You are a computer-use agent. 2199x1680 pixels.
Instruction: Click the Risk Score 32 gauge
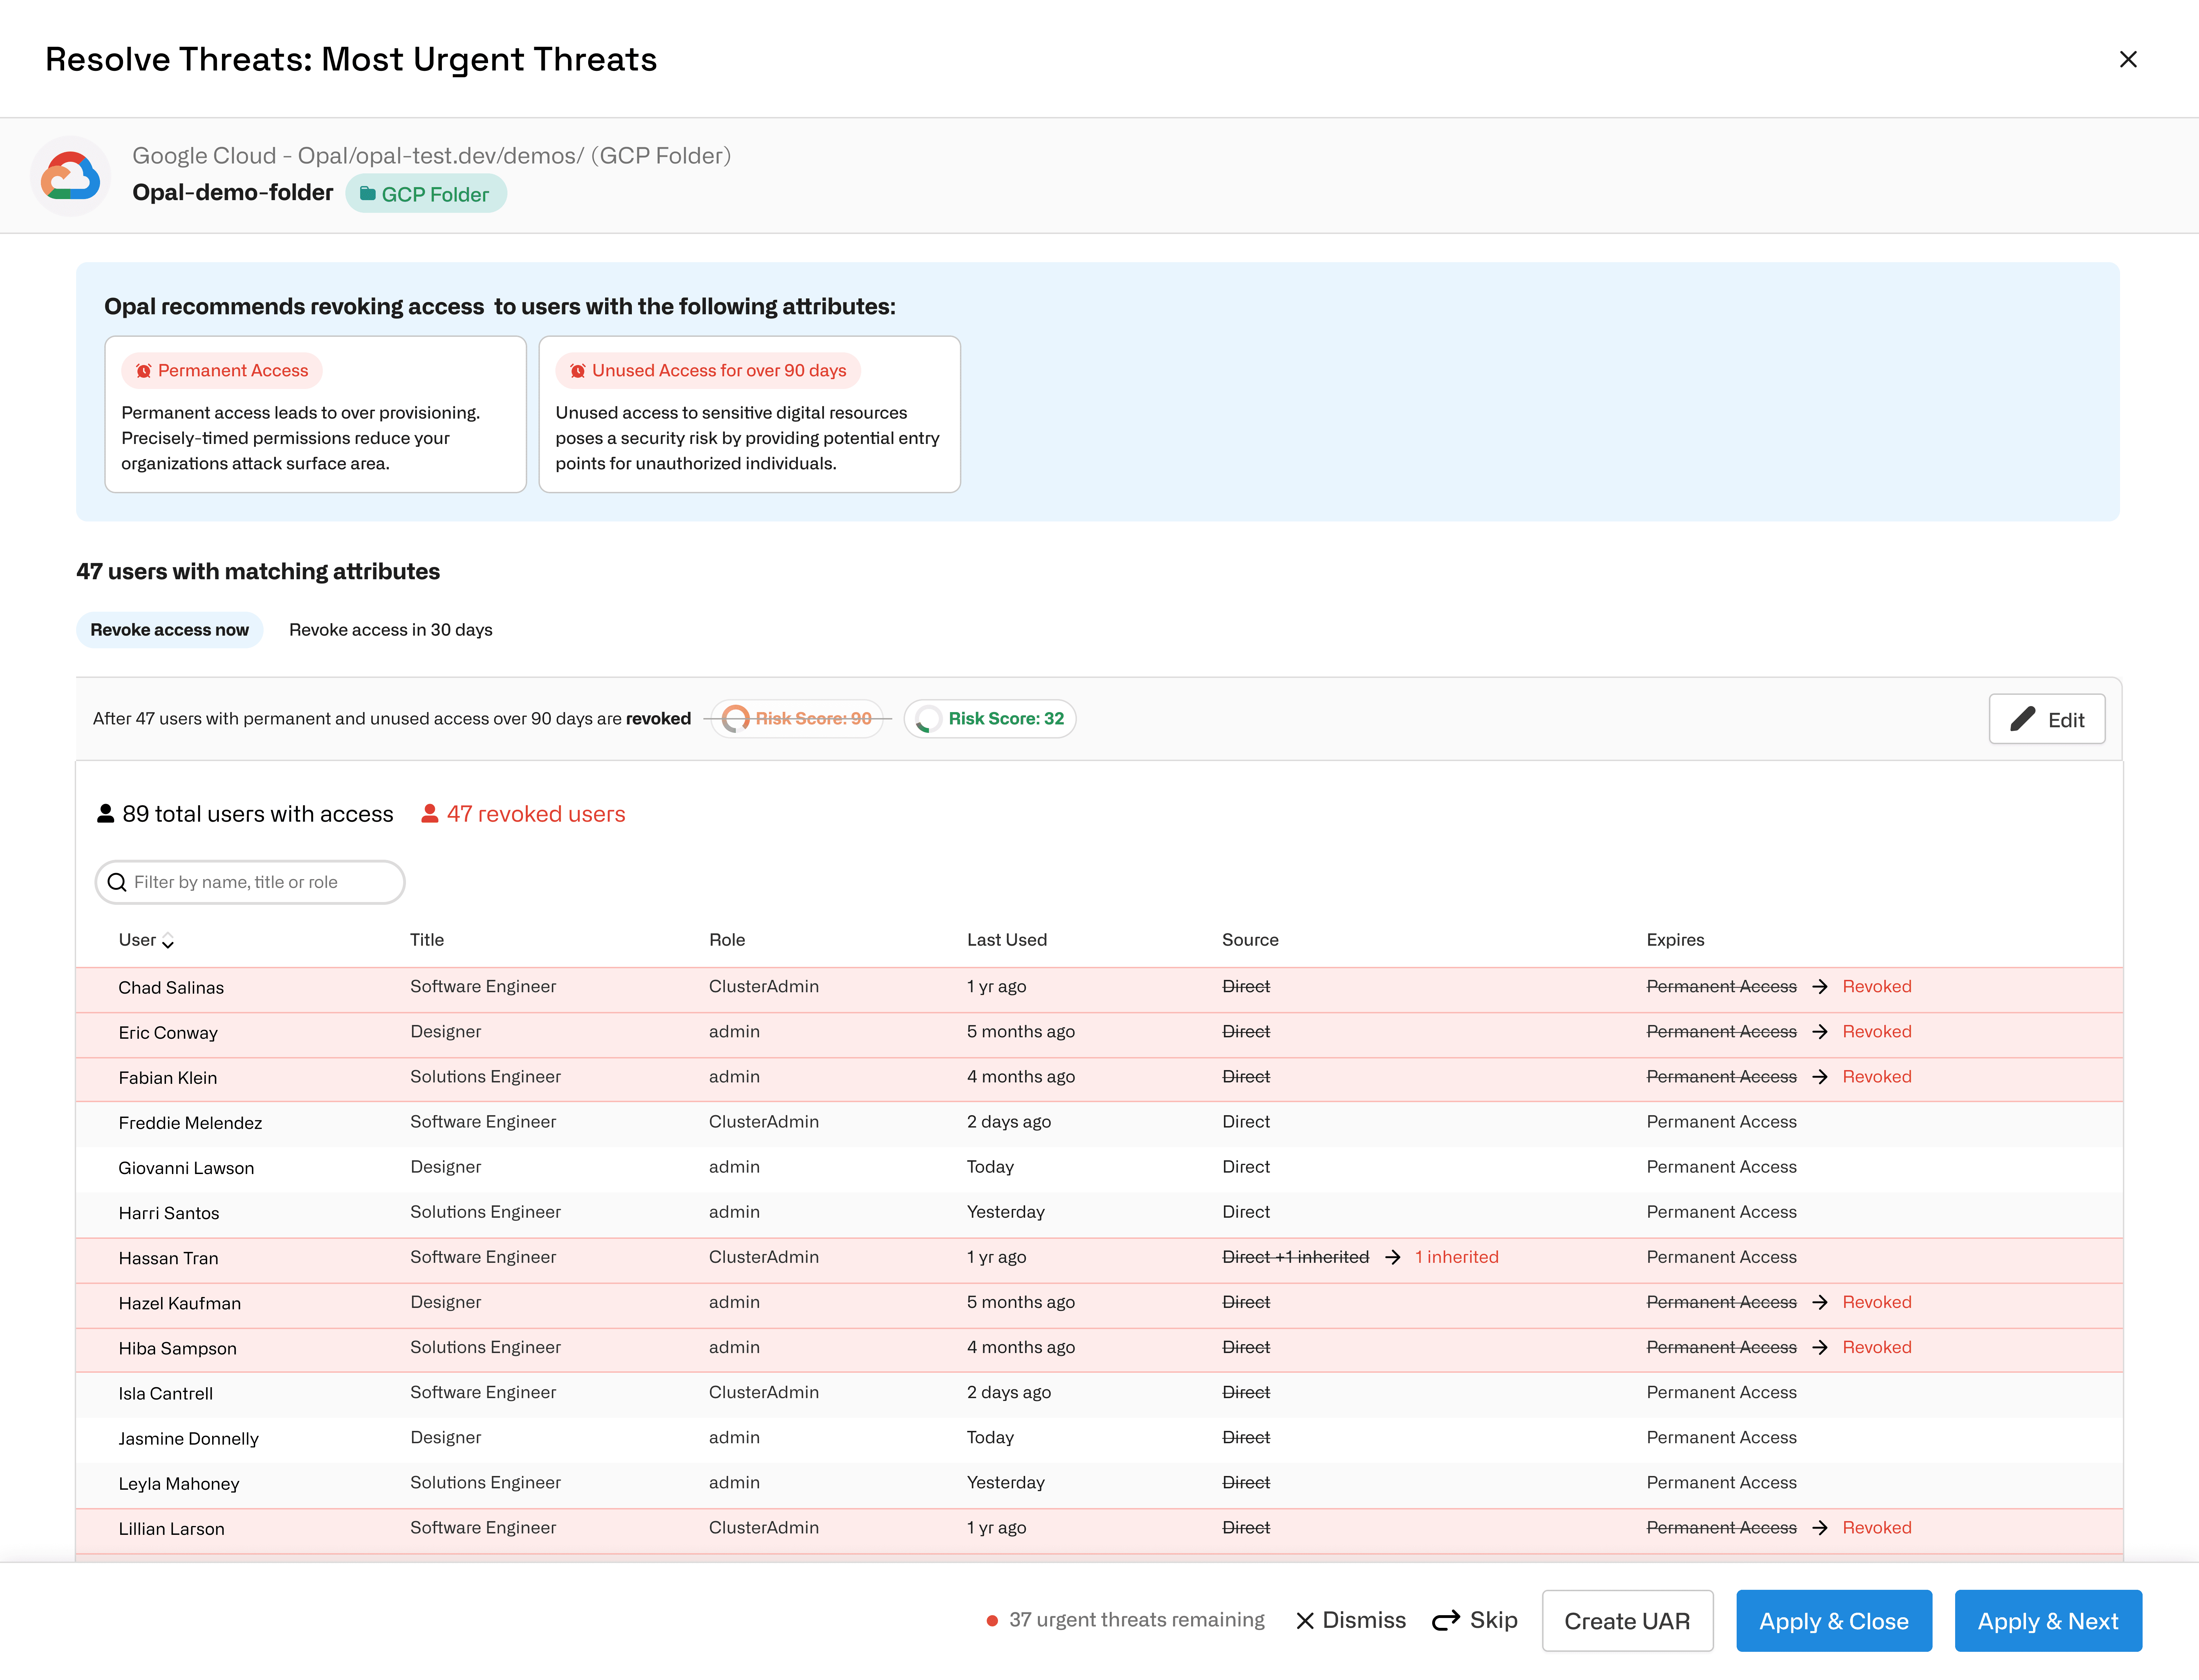click(928, 719)
